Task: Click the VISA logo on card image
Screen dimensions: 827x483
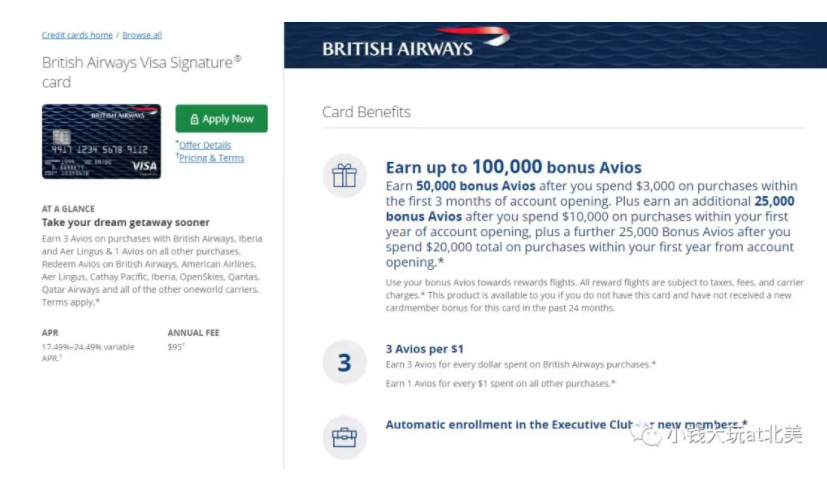Action: [x=144, y=166]
